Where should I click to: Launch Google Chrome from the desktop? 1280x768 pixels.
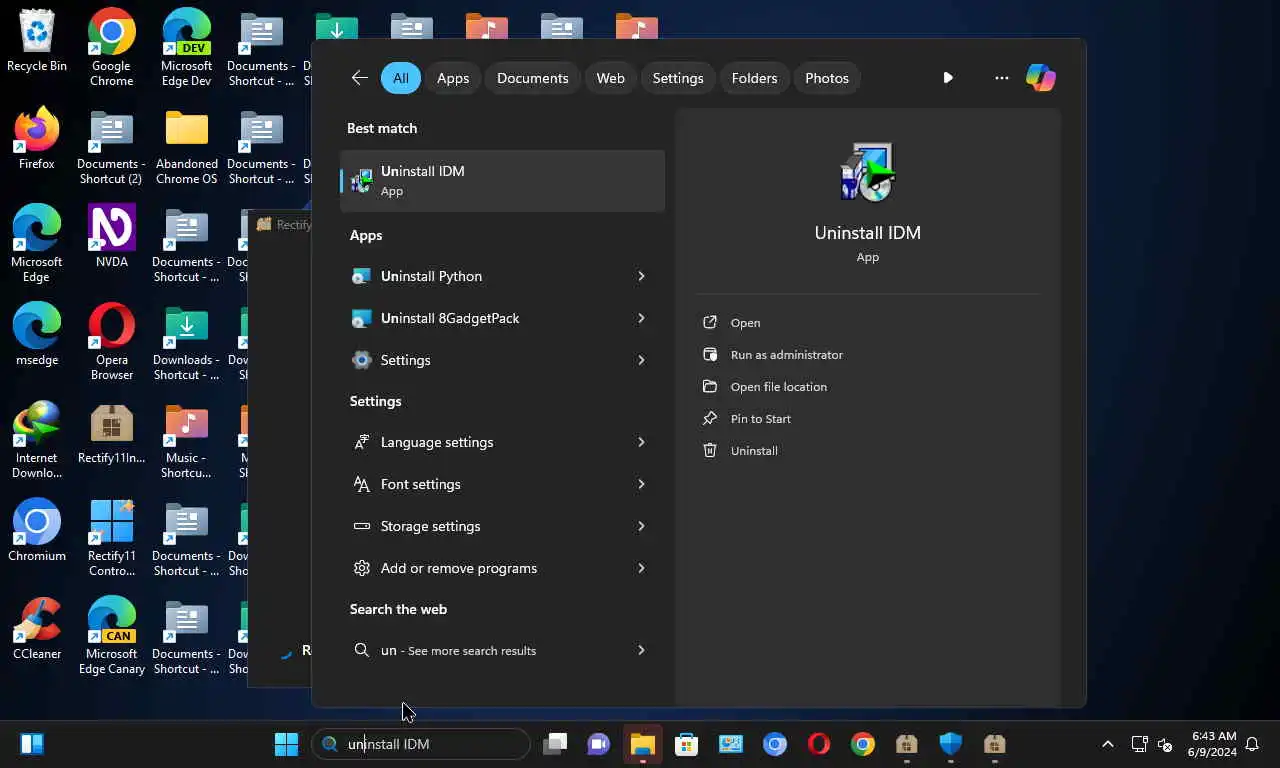[x=111, y=47]
